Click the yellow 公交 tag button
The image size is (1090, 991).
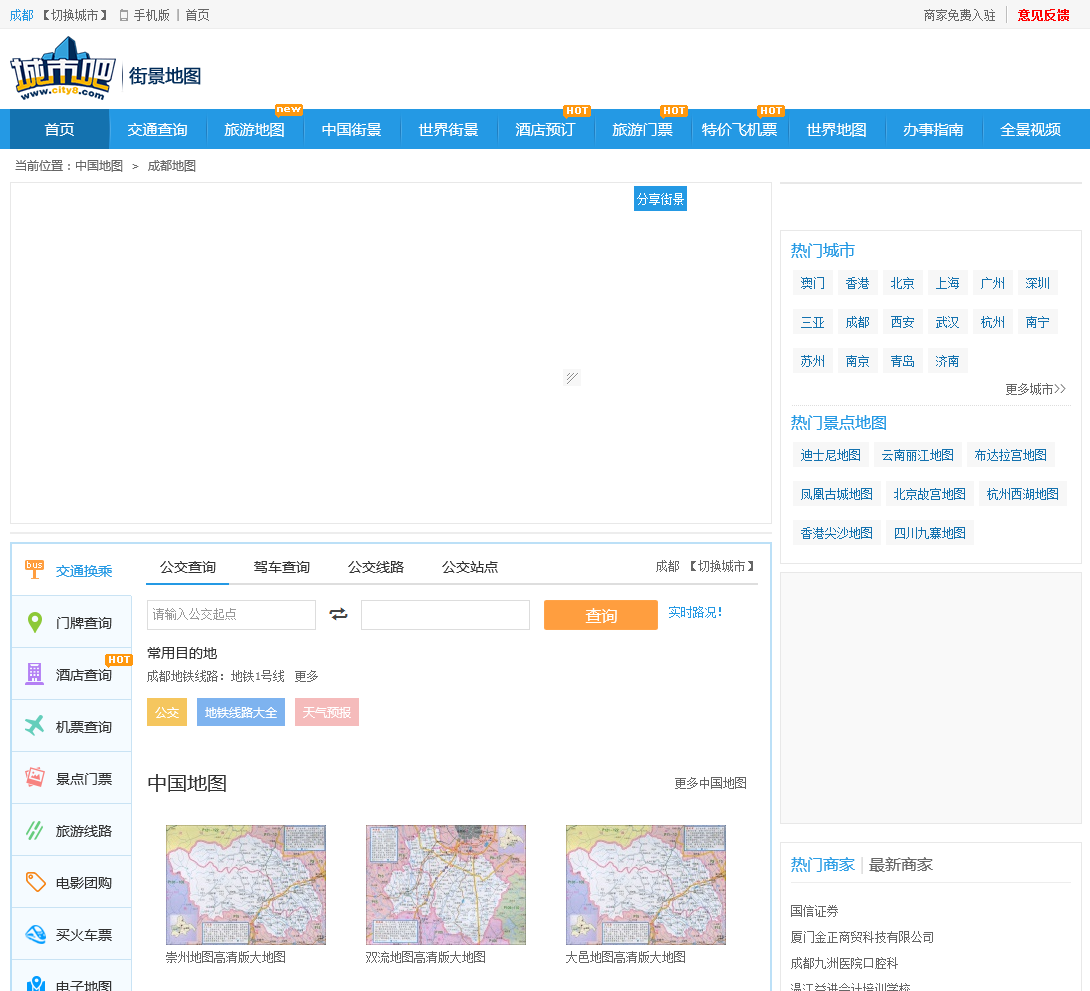[x=167, y=712]
